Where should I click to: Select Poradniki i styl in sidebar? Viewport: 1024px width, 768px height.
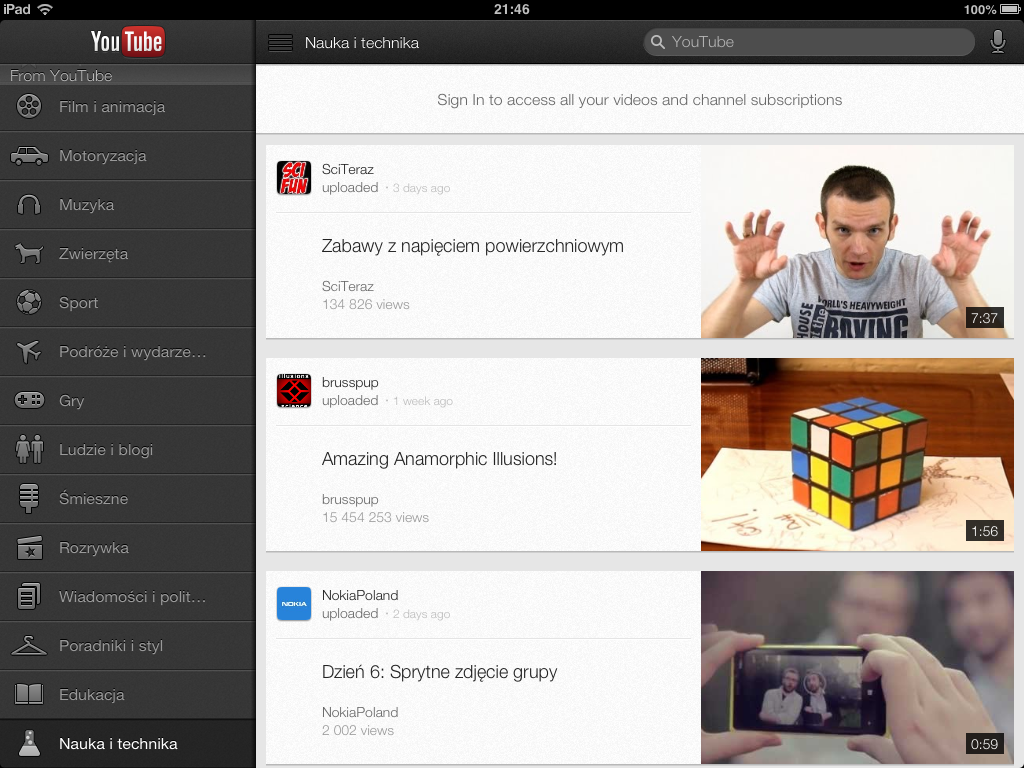(x=111, y=646)
